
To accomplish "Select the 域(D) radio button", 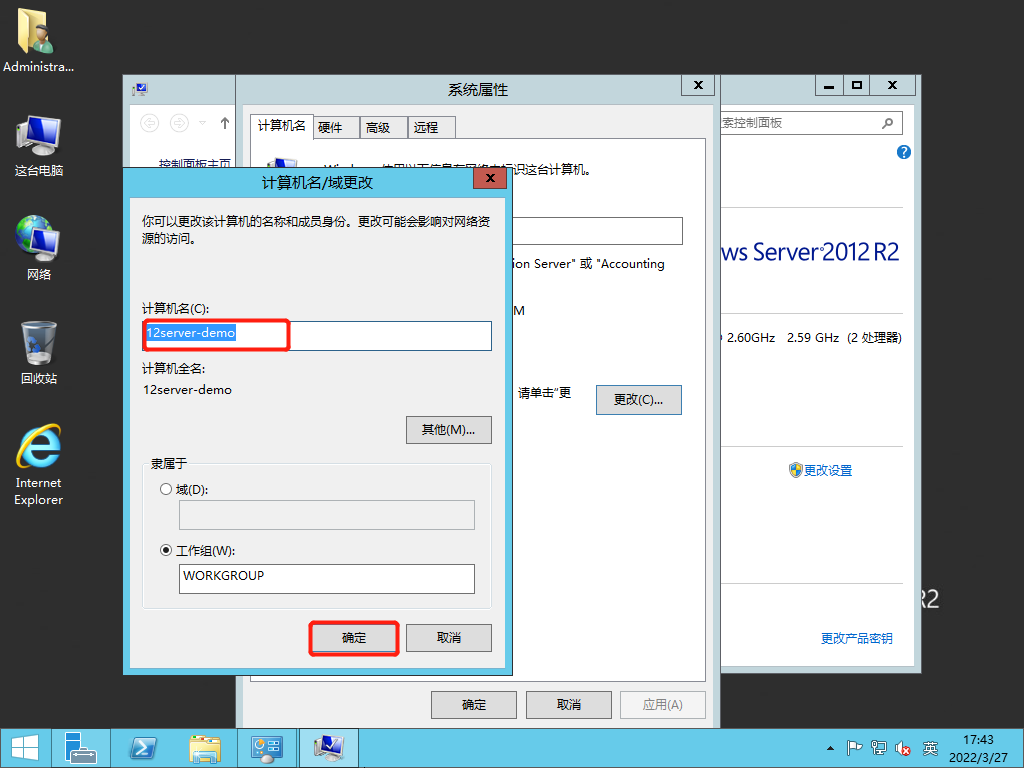I will click(166, 489).
